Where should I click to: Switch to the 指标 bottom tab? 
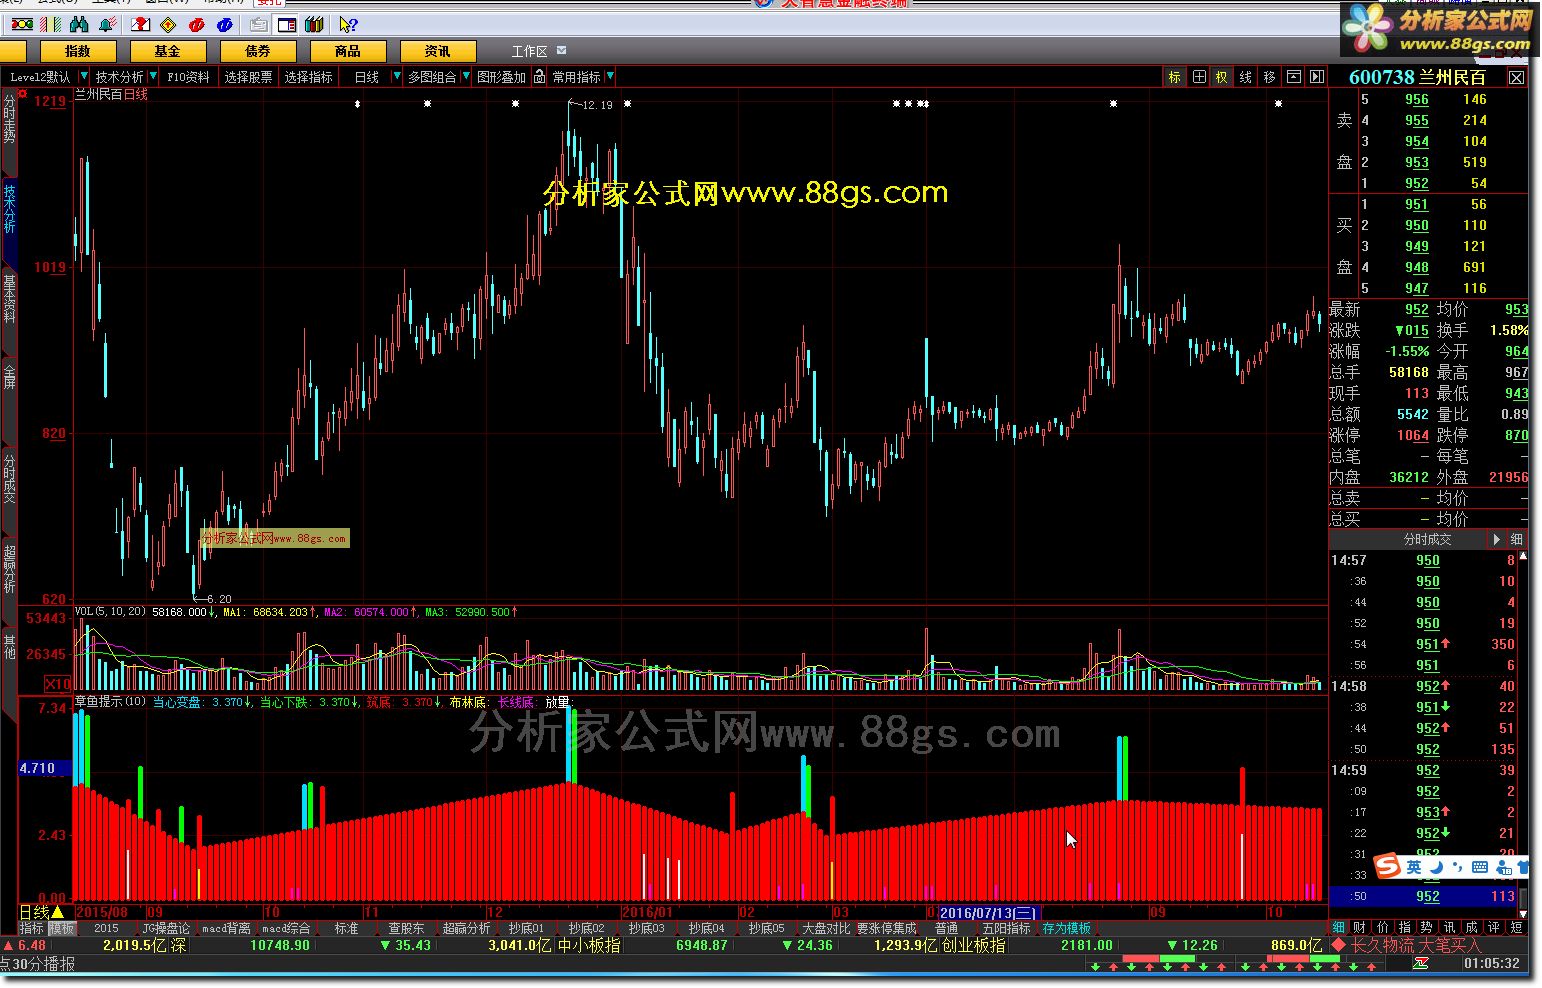(x=32, y=928)
